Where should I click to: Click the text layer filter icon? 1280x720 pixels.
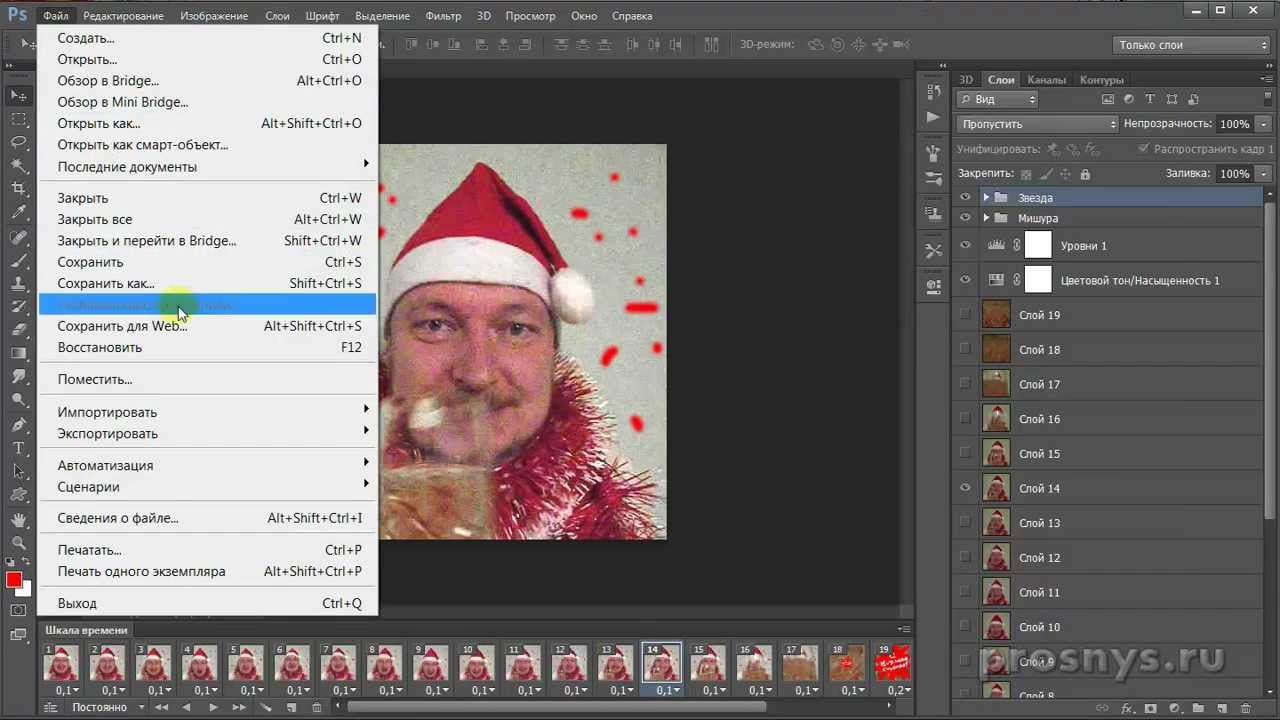[1150, 99]
